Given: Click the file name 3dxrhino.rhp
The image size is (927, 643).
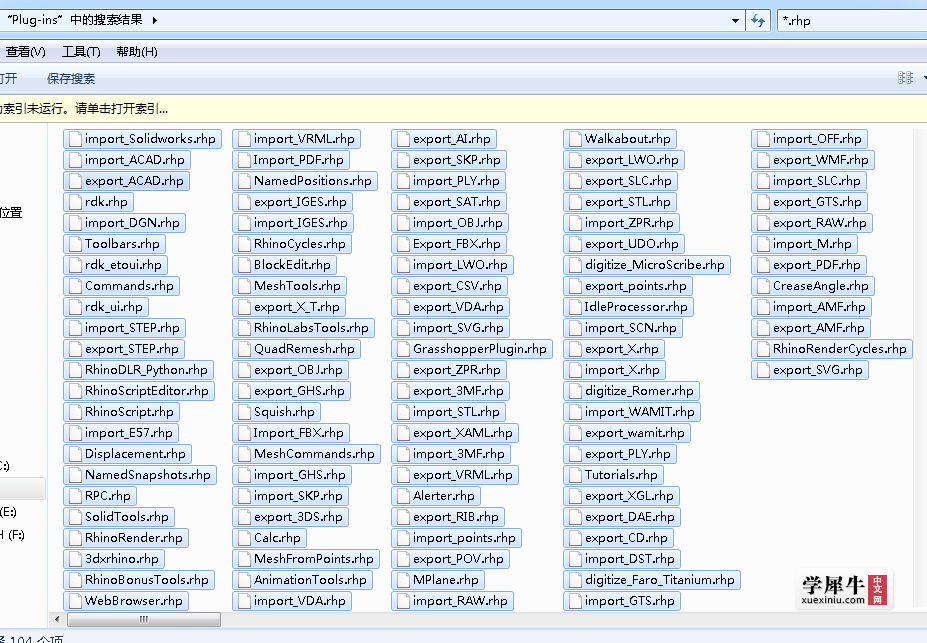Looking at the screenshot, I should coord(122,559).
